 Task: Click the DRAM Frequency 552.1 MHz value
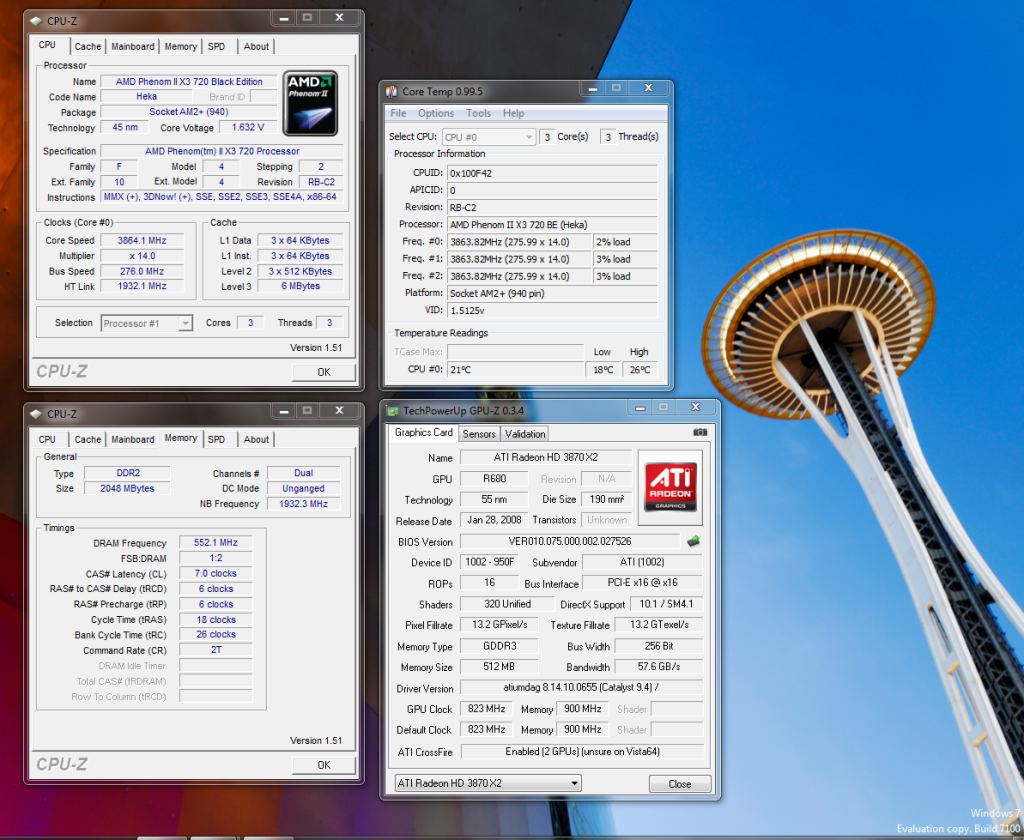click(x=216, y=543)
